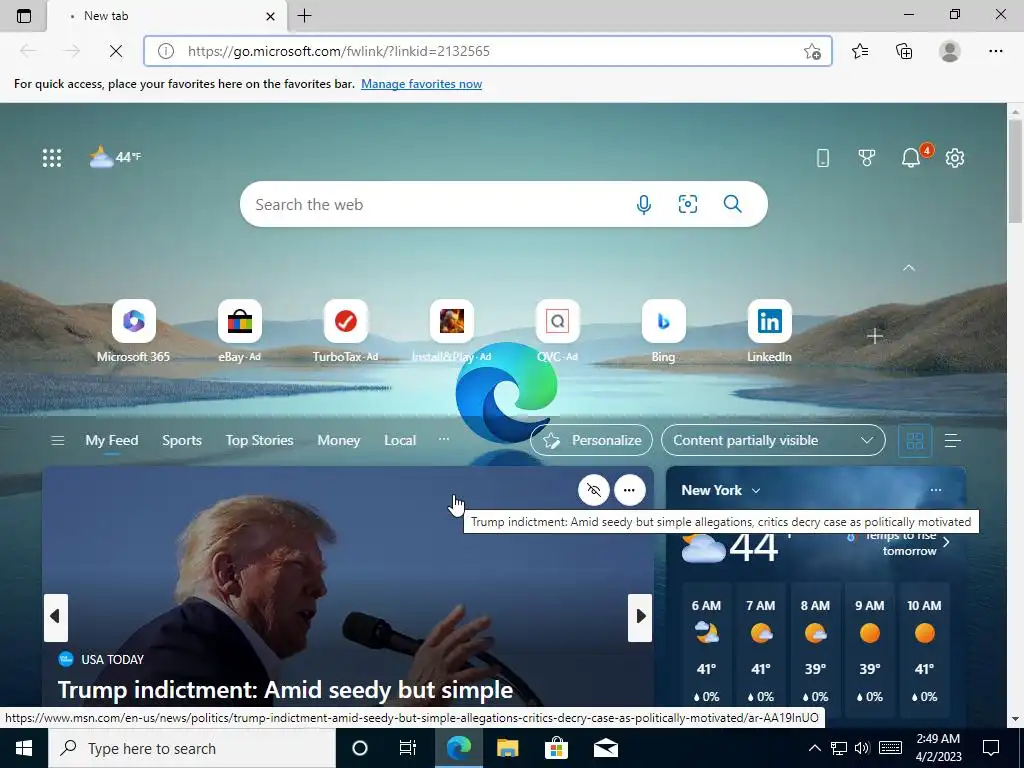Image resolution: width=1024 pixels, height=768 pixels.
Task: Add a new quick link site
Action: pos(874,336)
